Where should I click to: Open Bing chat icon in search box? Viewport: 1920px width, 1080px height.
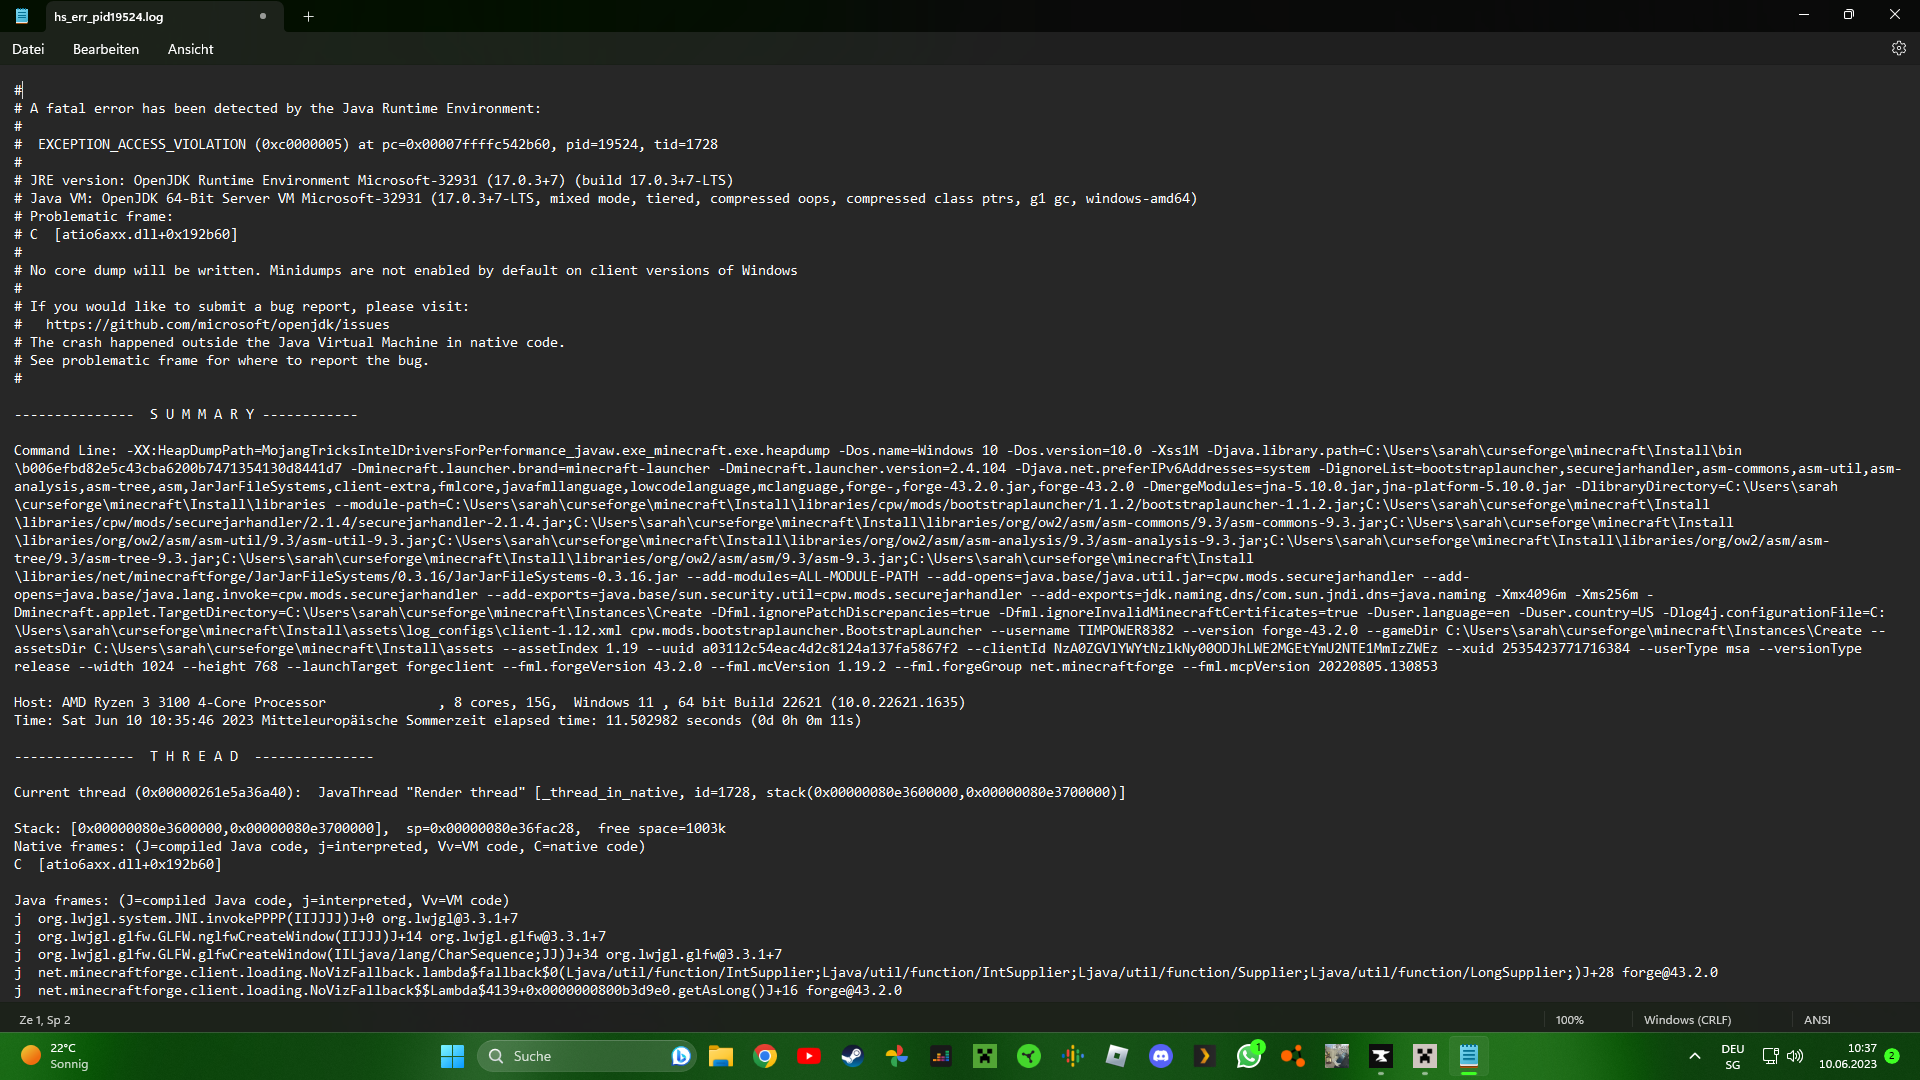[x=681, y=1056]
